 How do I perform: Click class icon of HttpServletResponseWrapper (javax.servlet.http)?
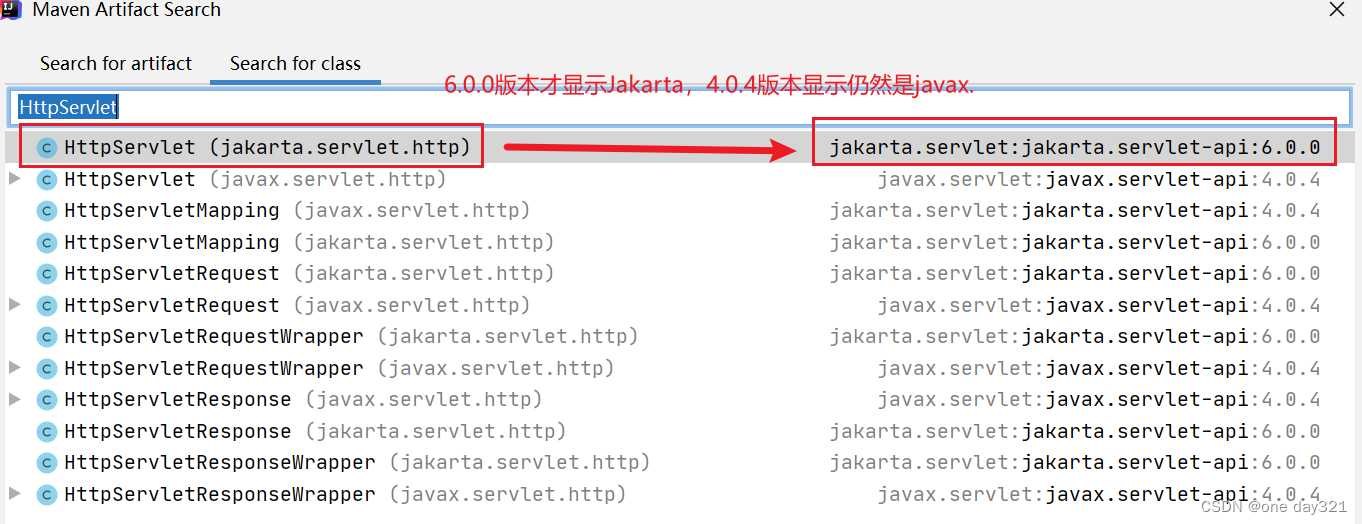[46, 495]
